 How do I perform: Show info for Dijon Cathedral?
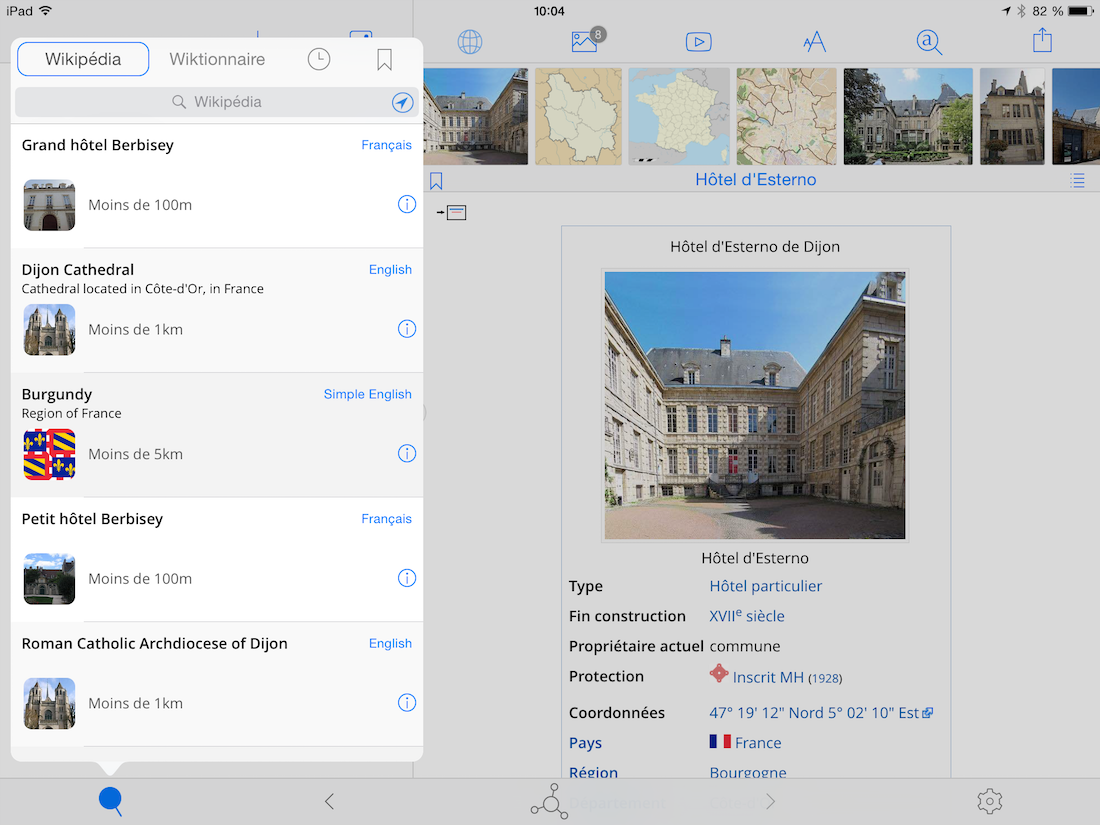point(407,329)
